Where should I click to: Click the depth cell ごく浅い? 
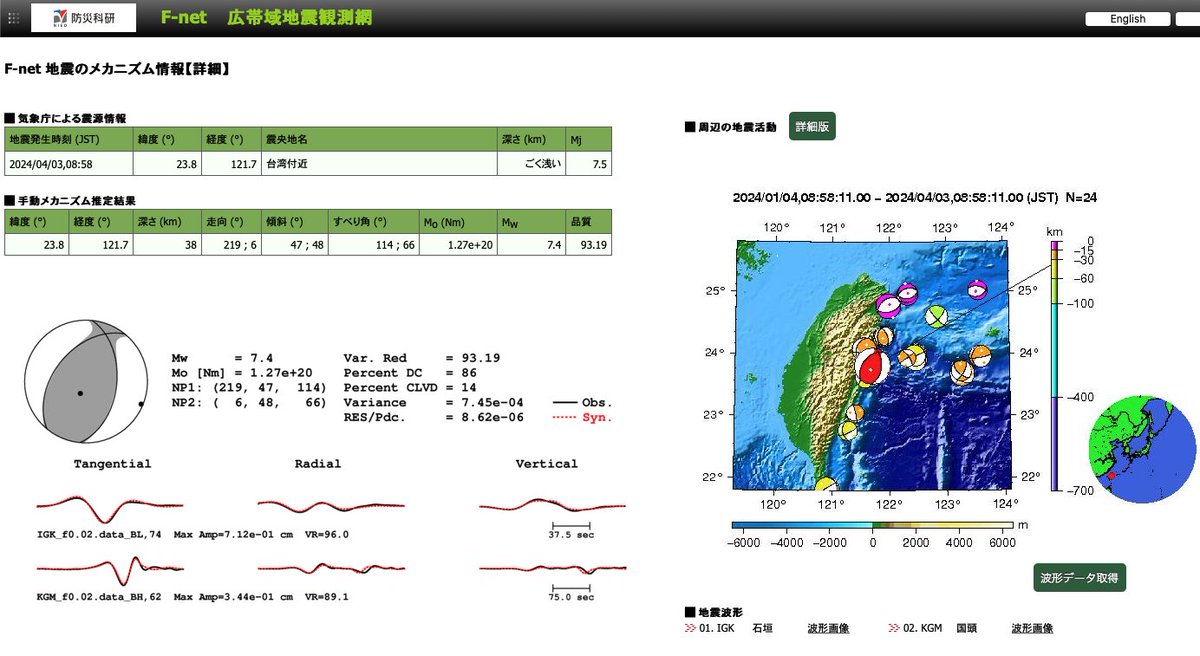[x=531, y=164]
